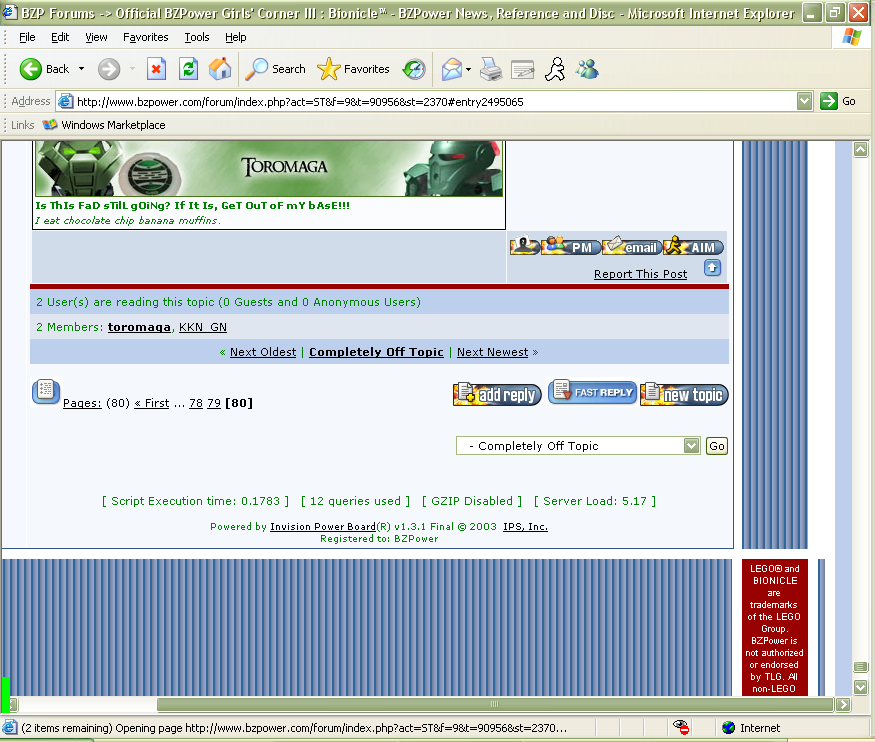Viewport: 875px width, 742px height.
Task: Stop loading with the red X icon
Action: (156, 69)
